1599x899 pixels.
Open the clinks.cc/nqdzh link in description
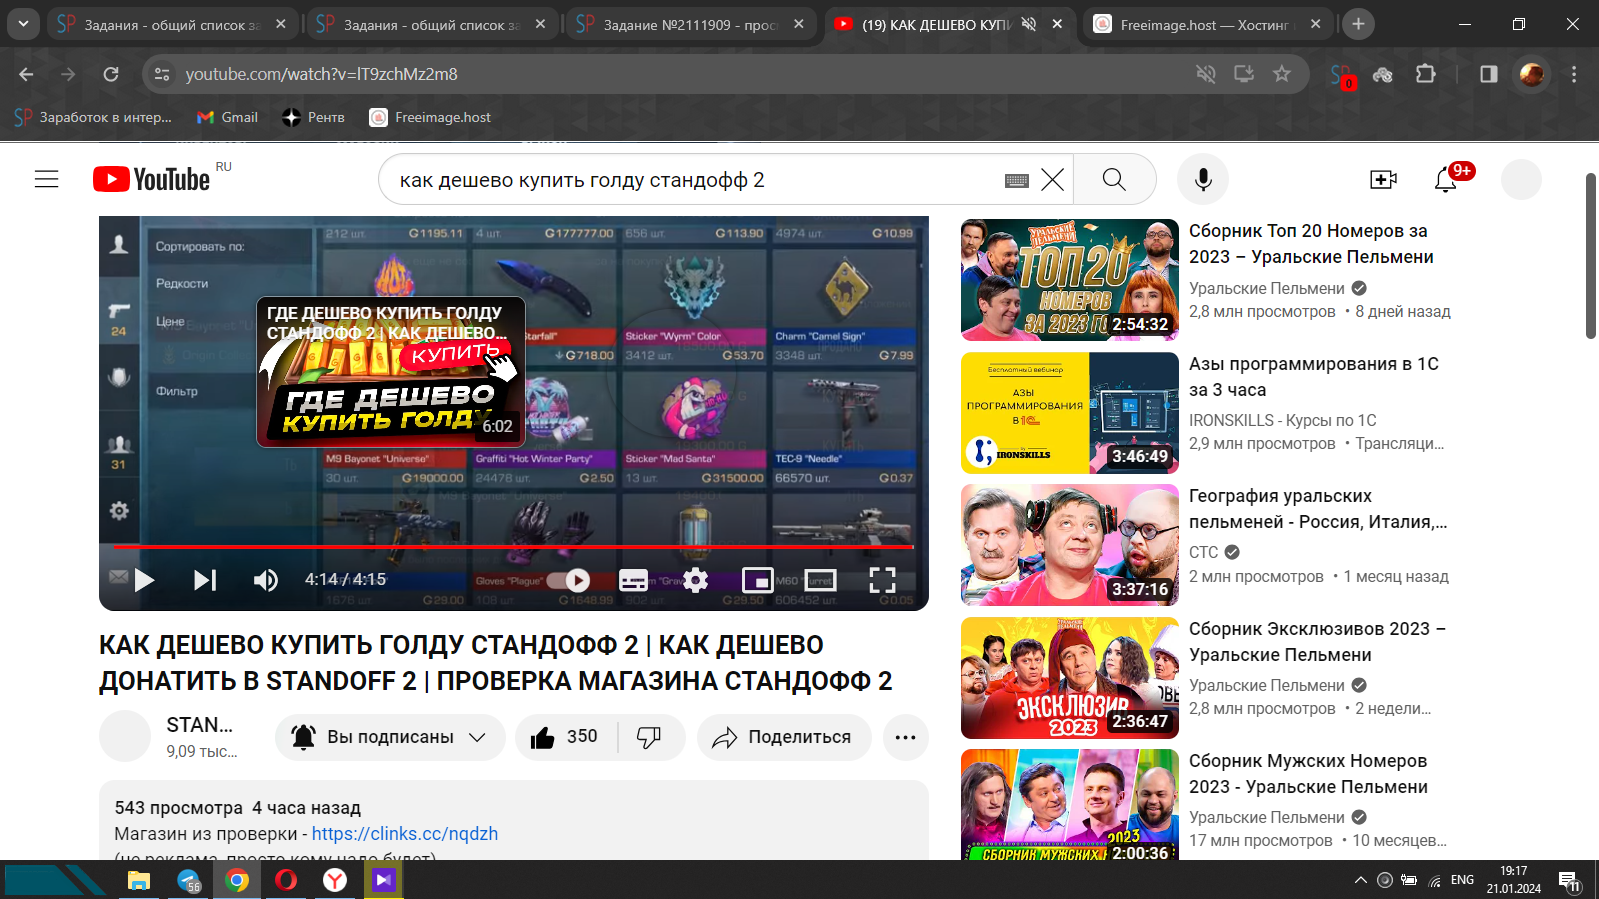tap(405, 833)
